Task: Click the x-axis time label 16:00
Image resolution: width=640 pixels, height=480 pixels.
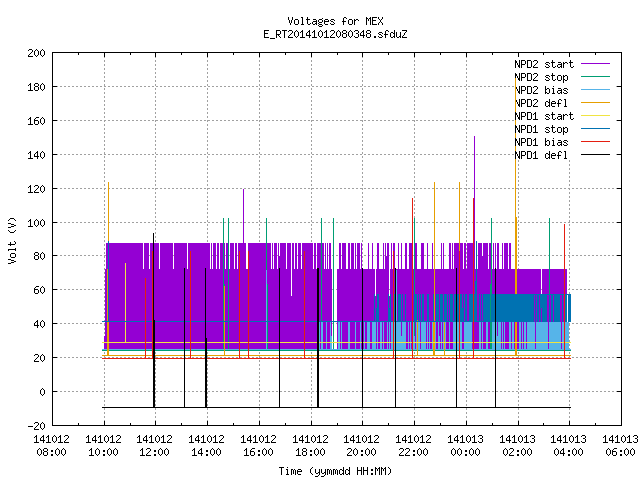Action: 258,452
